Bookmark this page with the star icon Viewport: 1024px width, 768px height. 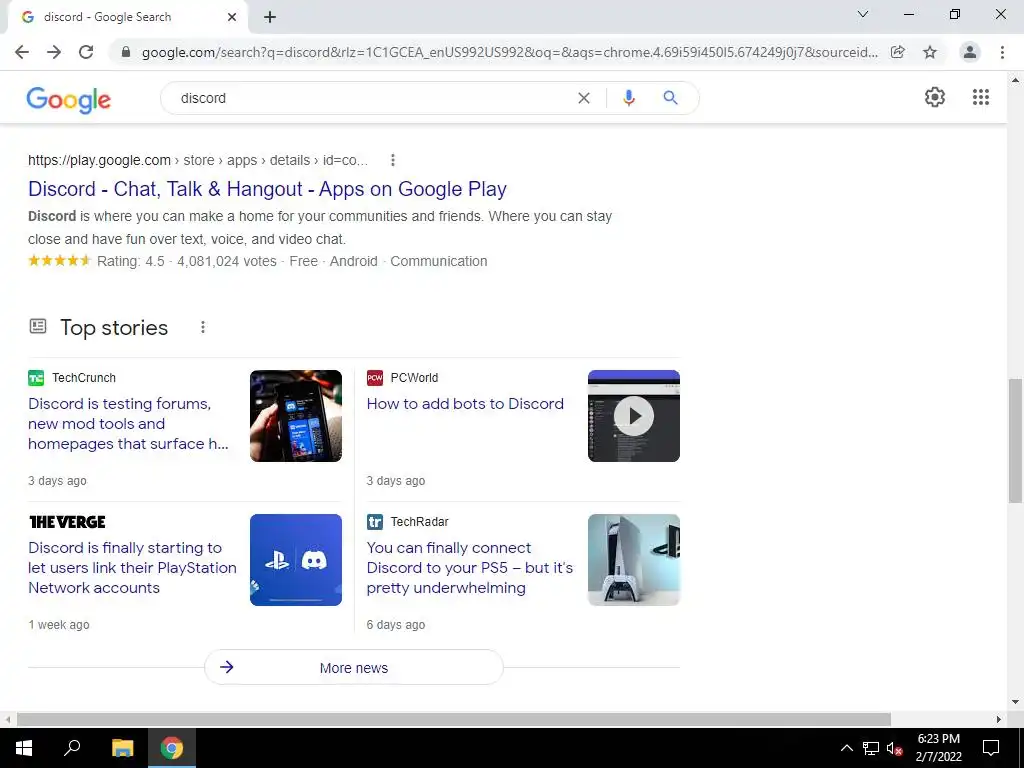(x=930, y=52)
